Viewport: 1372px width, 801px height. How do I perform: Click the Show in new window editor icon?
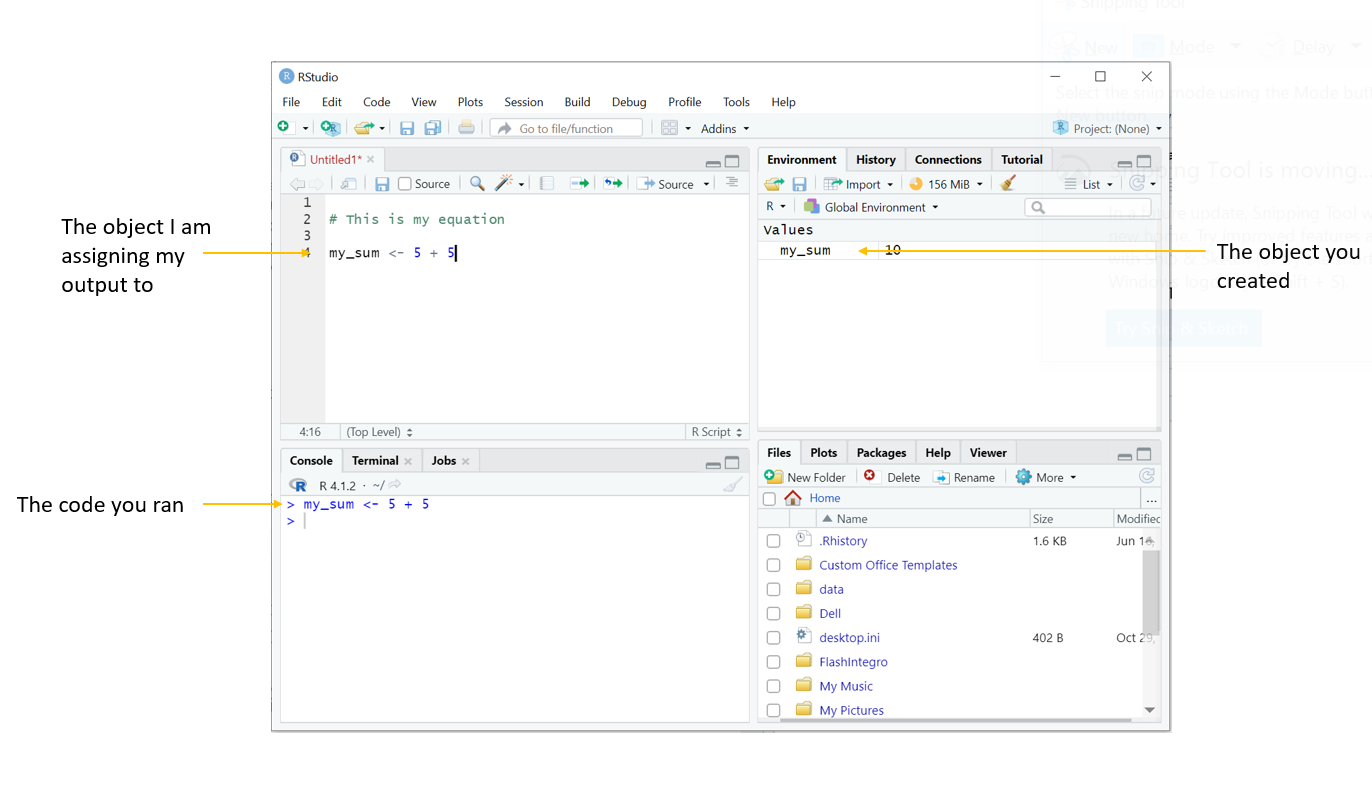coord(348,184)
